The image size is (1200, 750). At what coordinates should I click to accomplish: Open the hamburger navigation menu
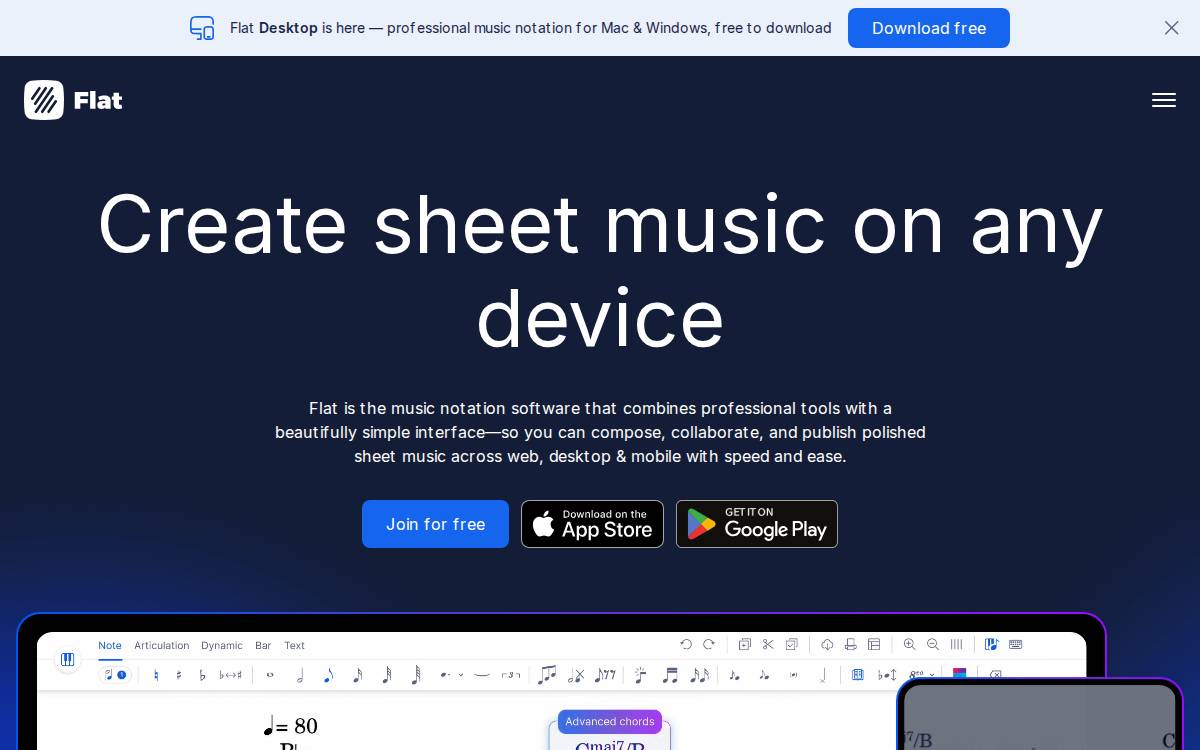click(1164, 100)
